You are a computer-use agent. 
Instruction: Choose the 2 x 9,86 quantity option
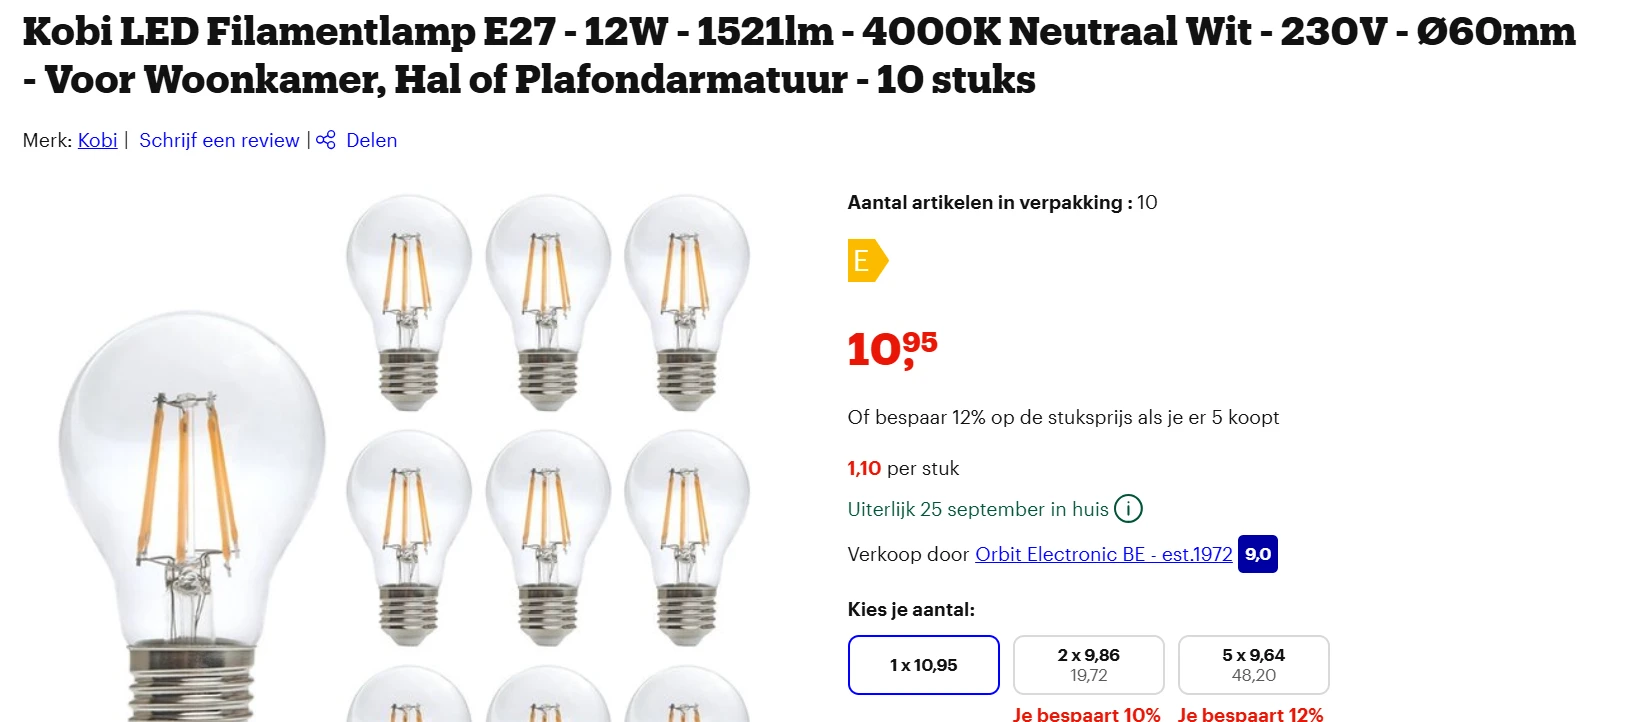coord(1088,665)
